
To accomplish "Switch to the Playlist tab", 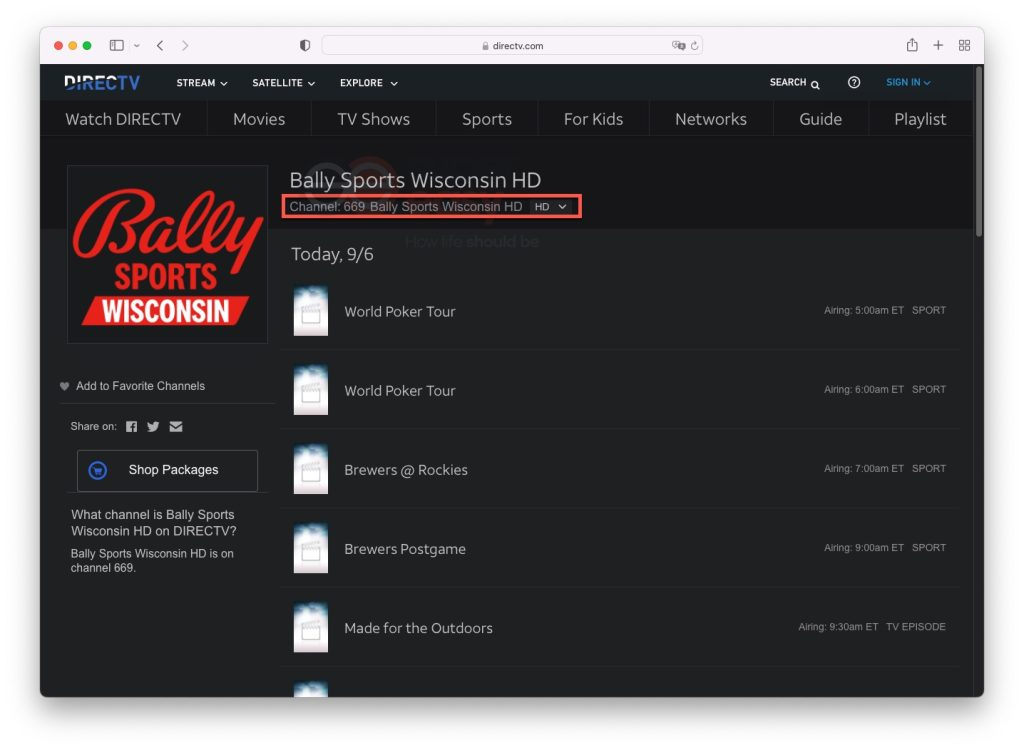I will (x=920, y=119).
